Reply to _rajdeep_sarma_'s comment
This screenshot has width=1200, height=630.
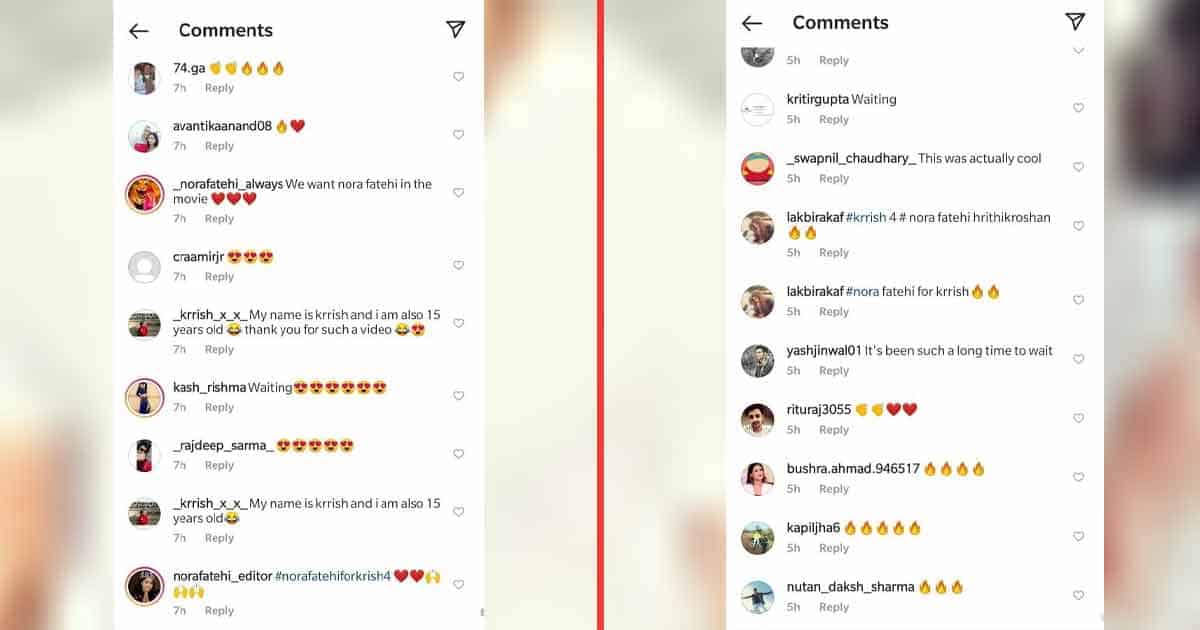[219, 465]
